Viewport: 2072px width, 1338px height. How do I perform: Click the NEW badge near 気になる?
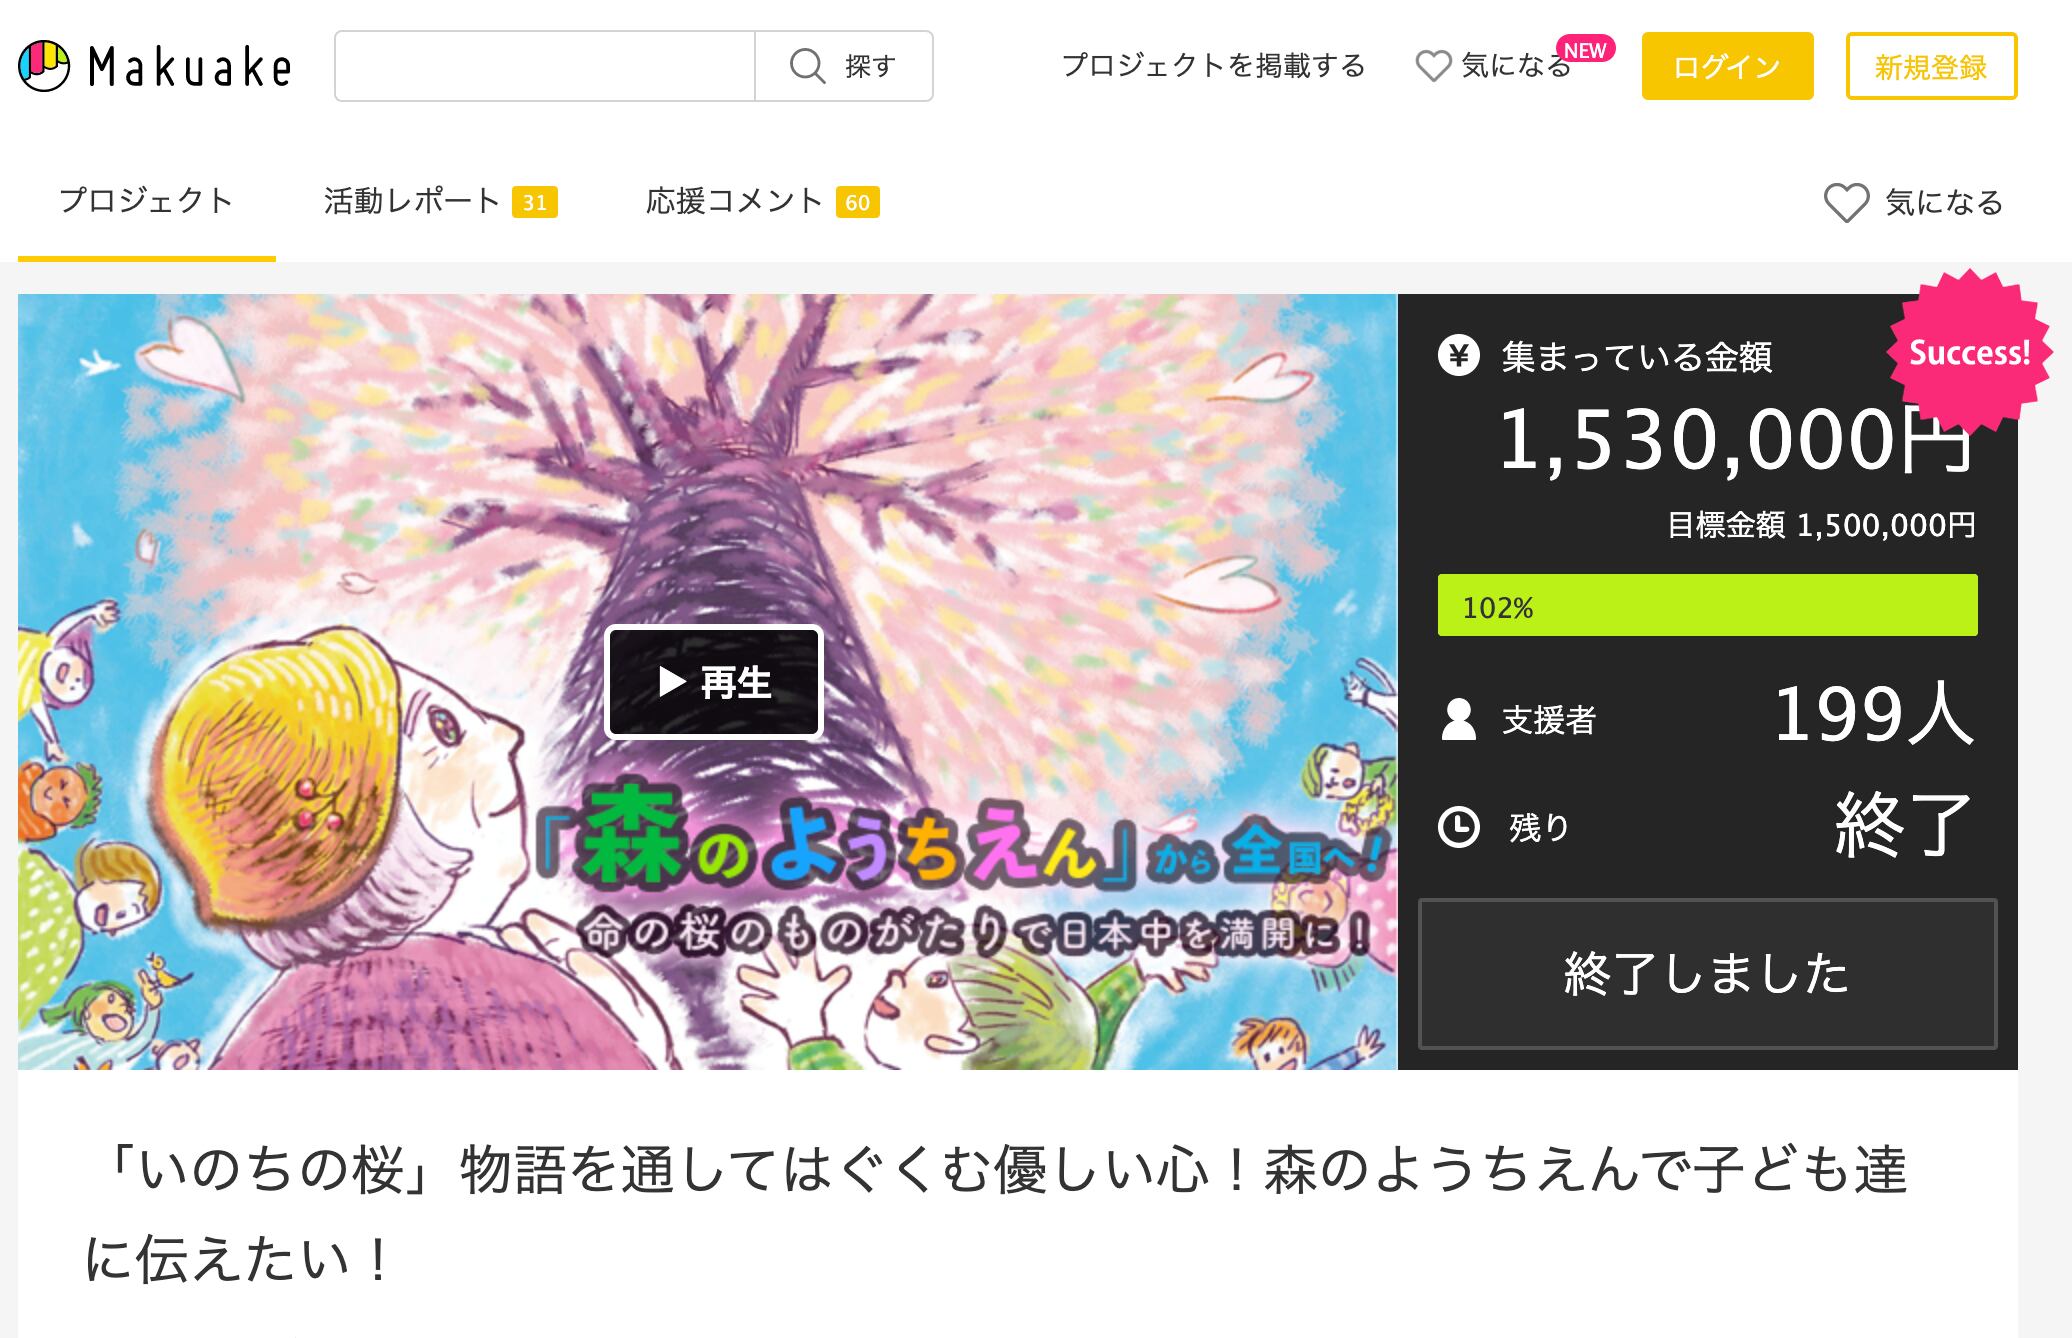(1585, 50)
